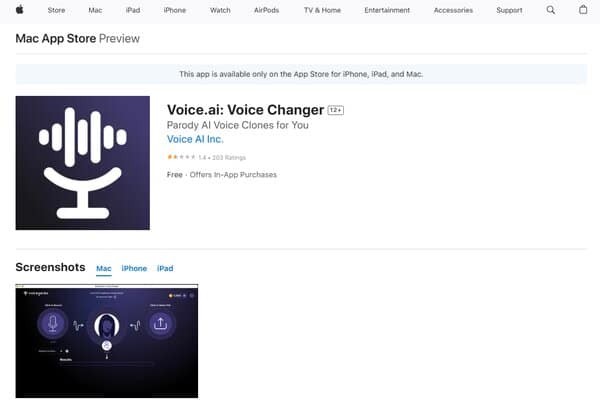600x410 pixels.
Task: Open the shopping bag icon
Action: click(583, 10)
